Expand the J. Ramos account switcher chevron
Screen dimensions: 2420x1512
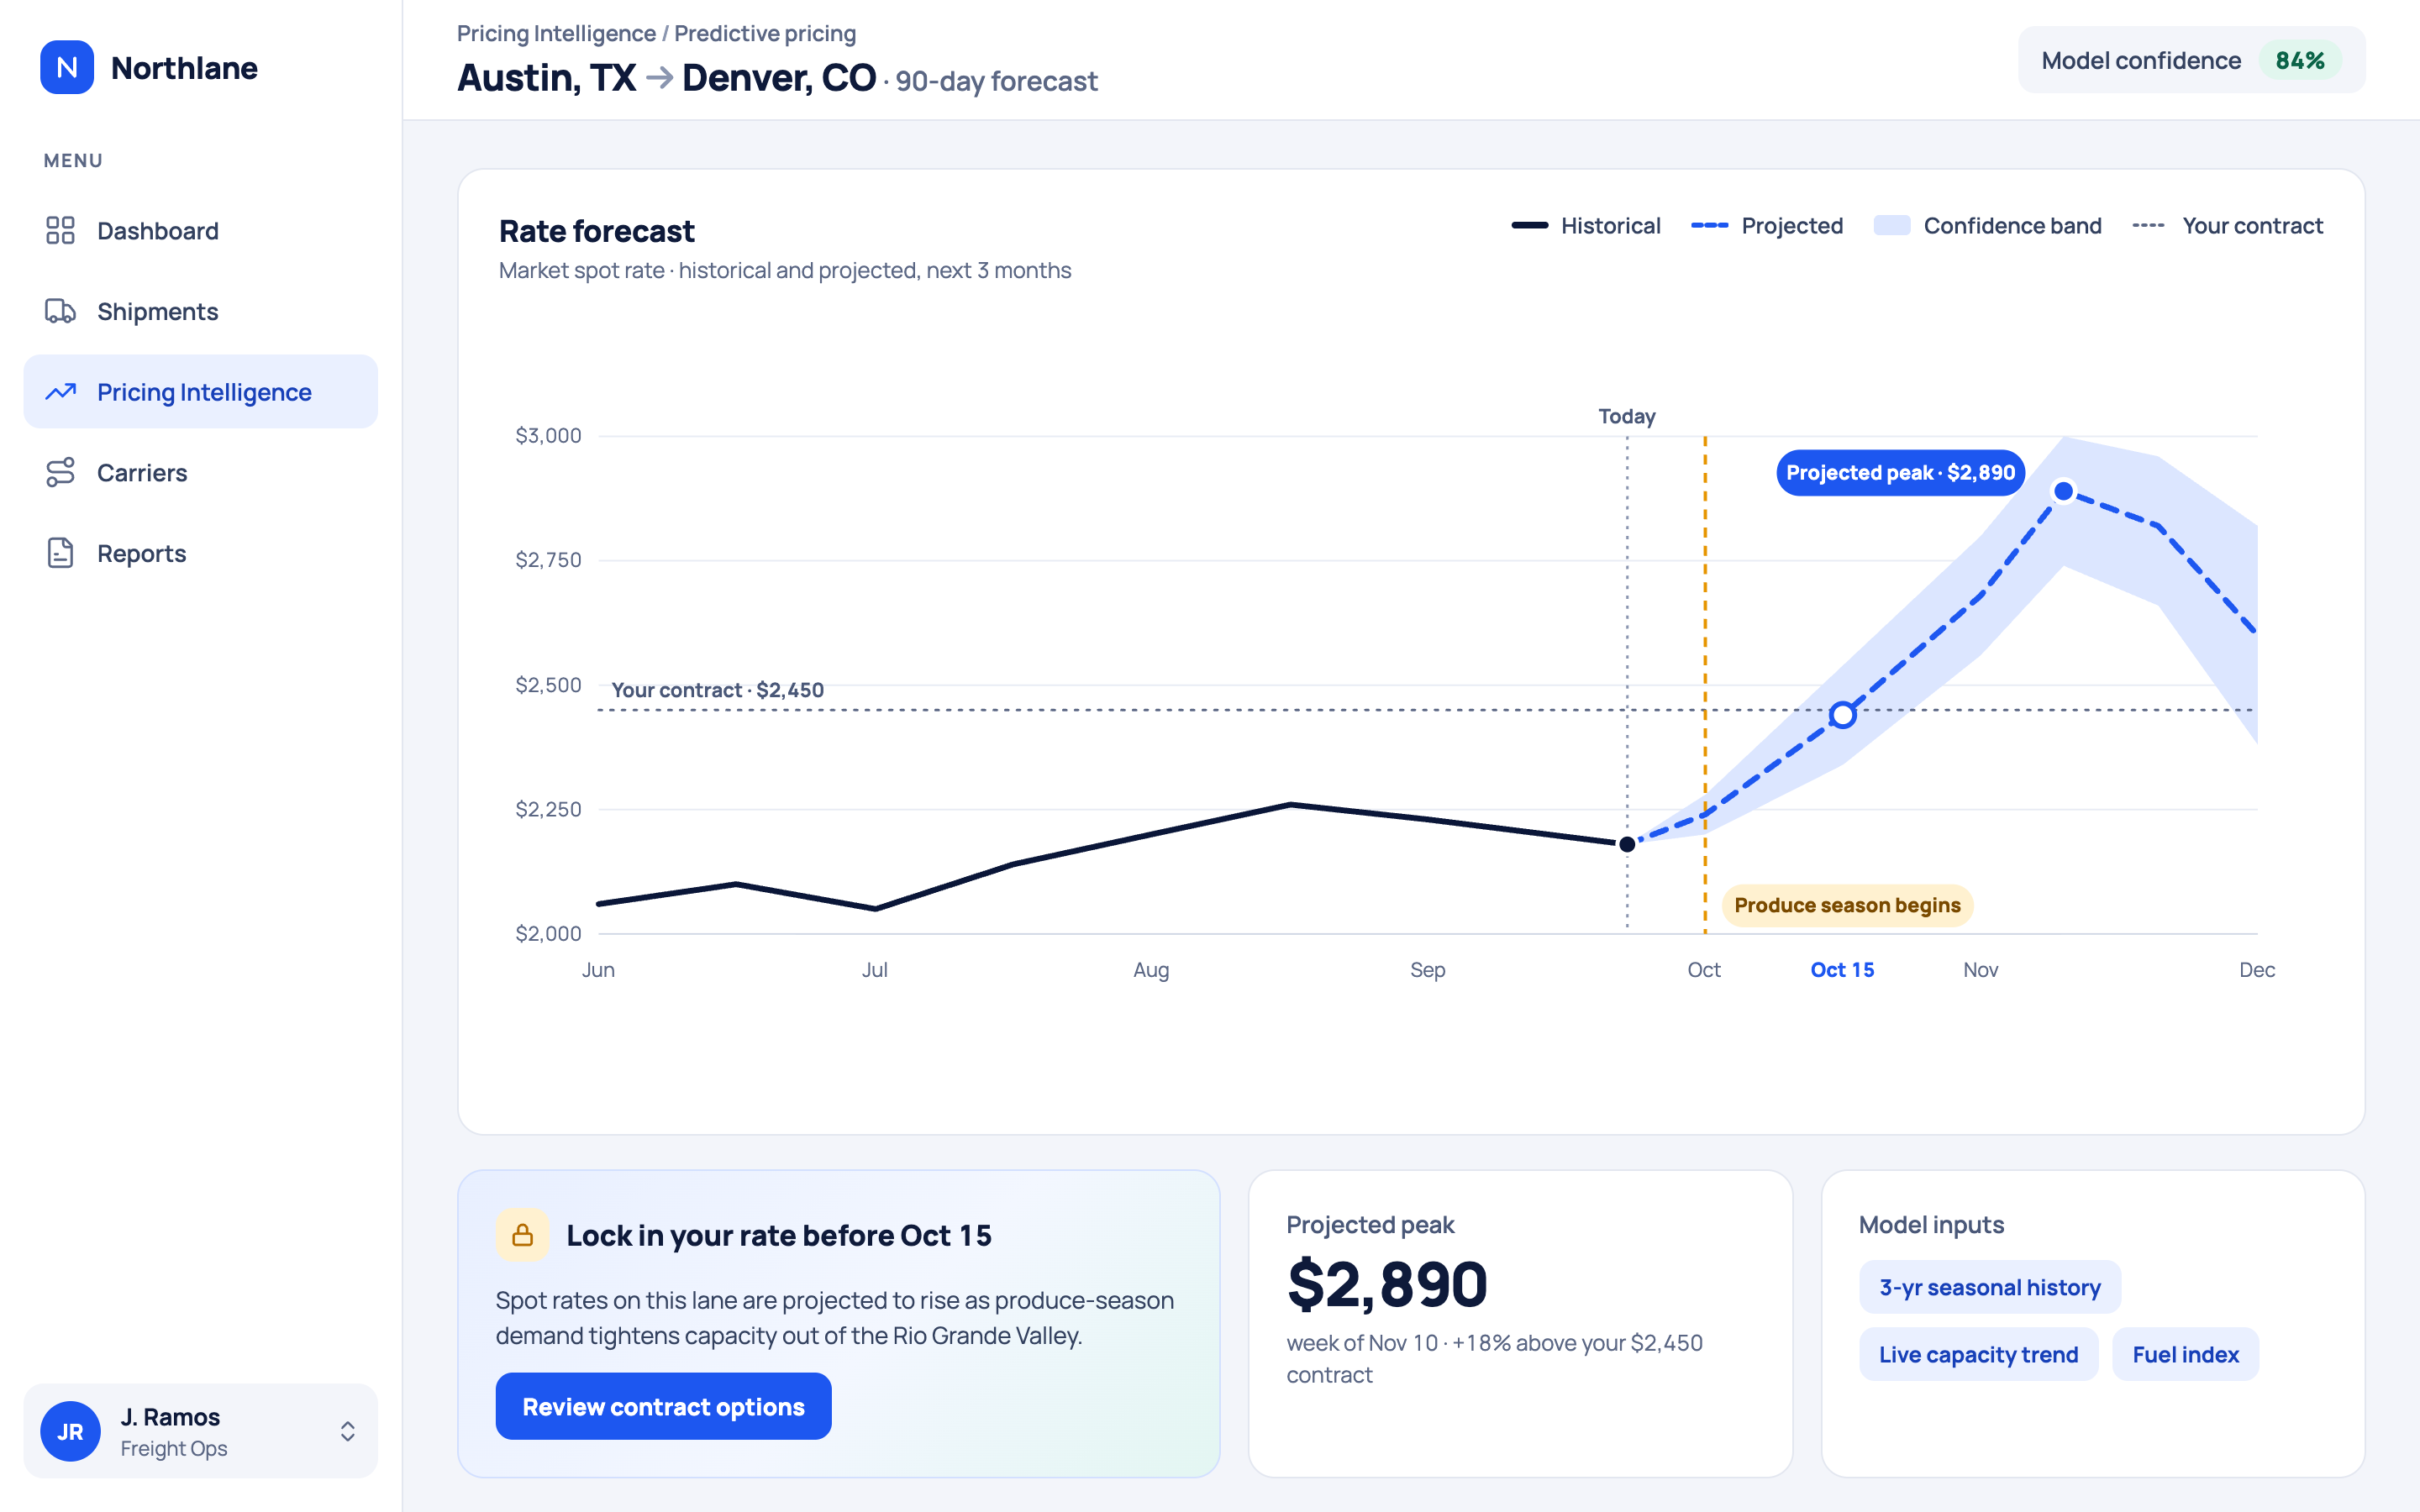[x=347, y=1431]
